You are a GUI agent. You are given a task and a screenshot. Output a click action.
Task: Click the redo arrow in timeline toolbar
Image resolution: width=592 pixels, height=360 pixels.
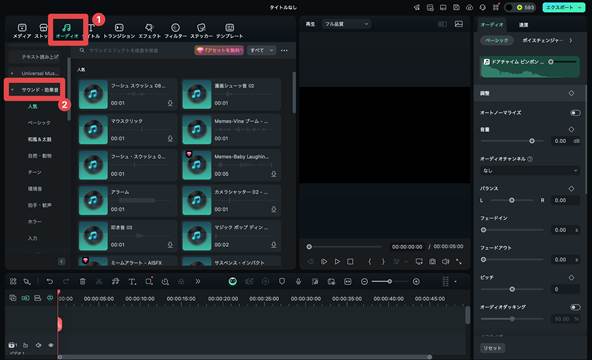66,282
